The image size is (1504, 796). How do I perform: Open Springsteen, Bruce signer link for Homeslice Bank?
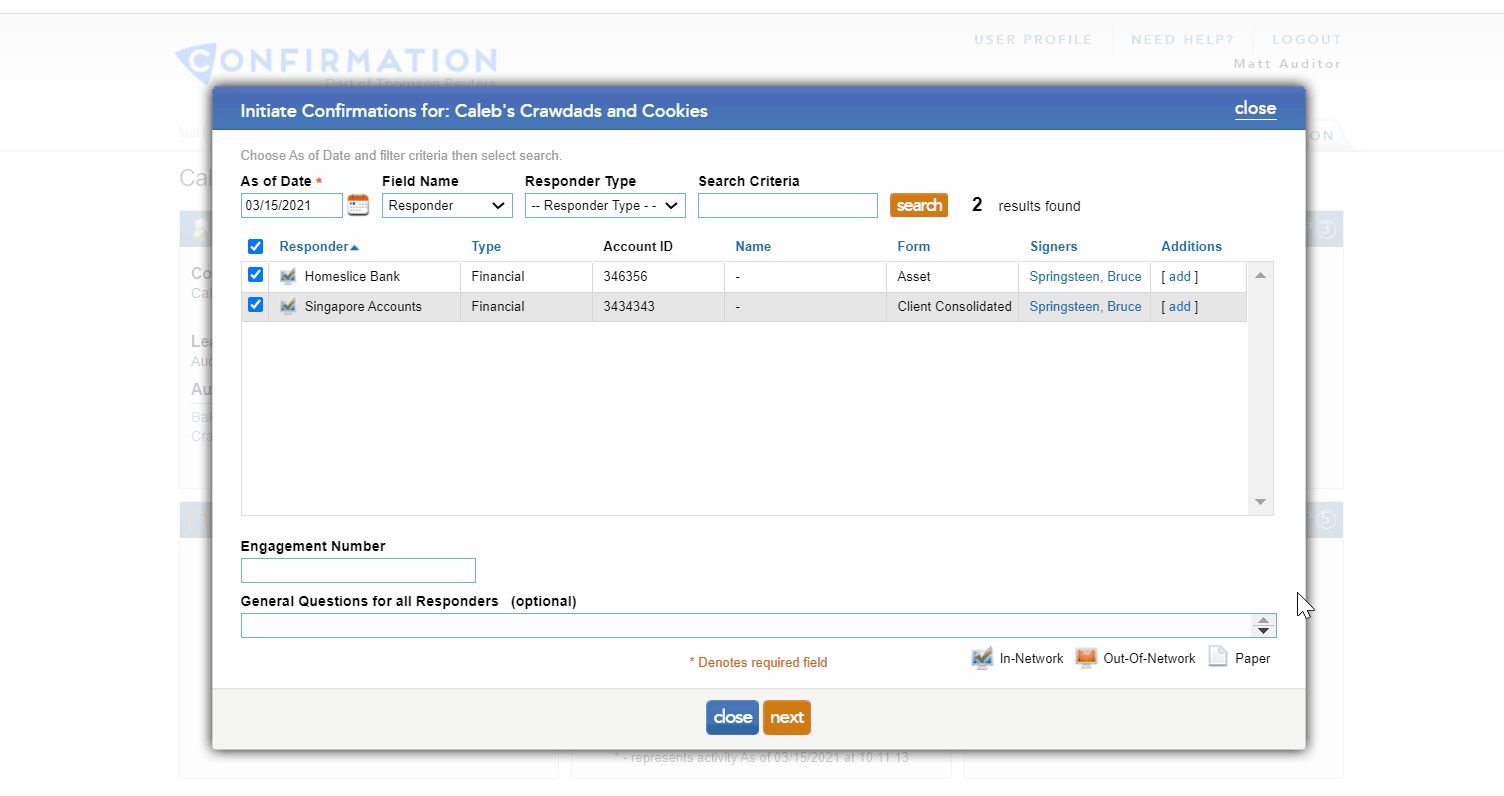click(1084, 276)
